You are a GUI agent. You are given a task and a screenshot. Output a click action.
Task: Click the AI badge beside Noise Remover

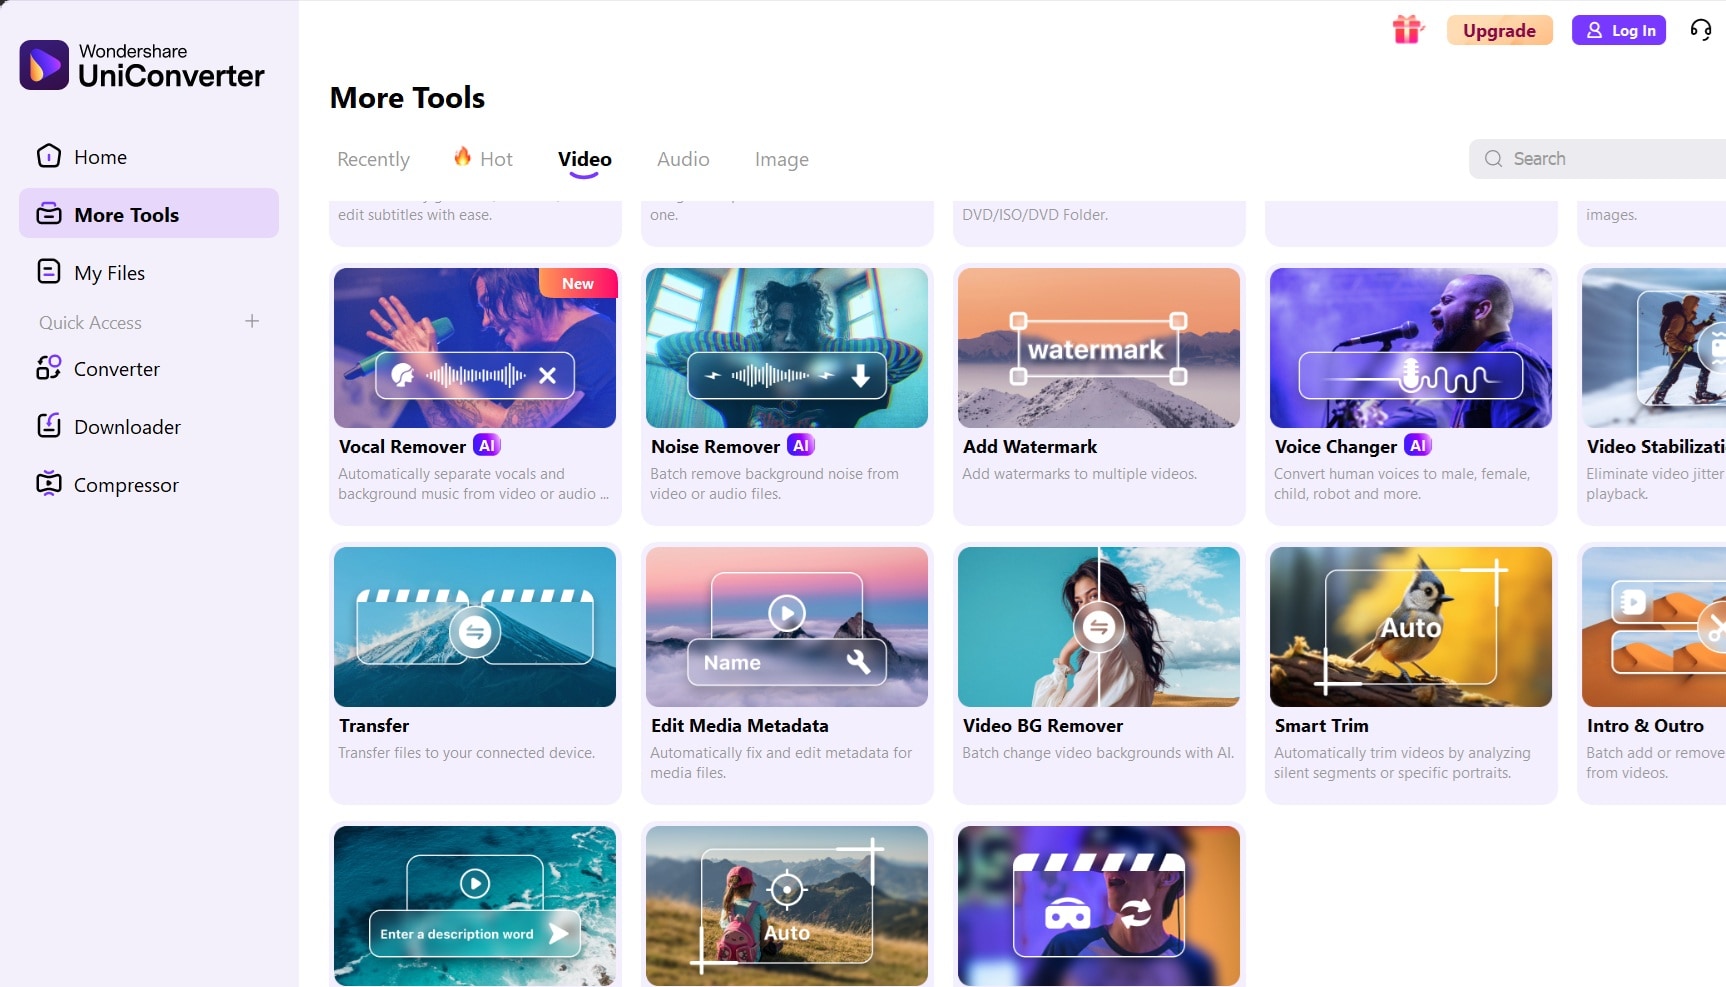(x=801, y=446)
